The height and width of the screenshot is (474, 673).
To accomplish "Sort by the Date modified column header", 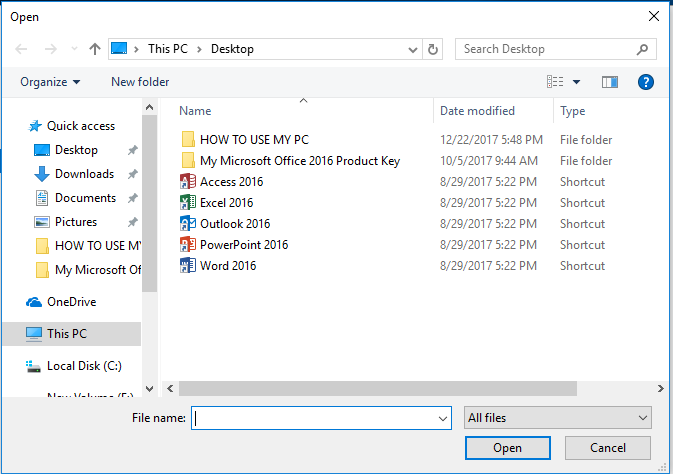I will [477, 111].
